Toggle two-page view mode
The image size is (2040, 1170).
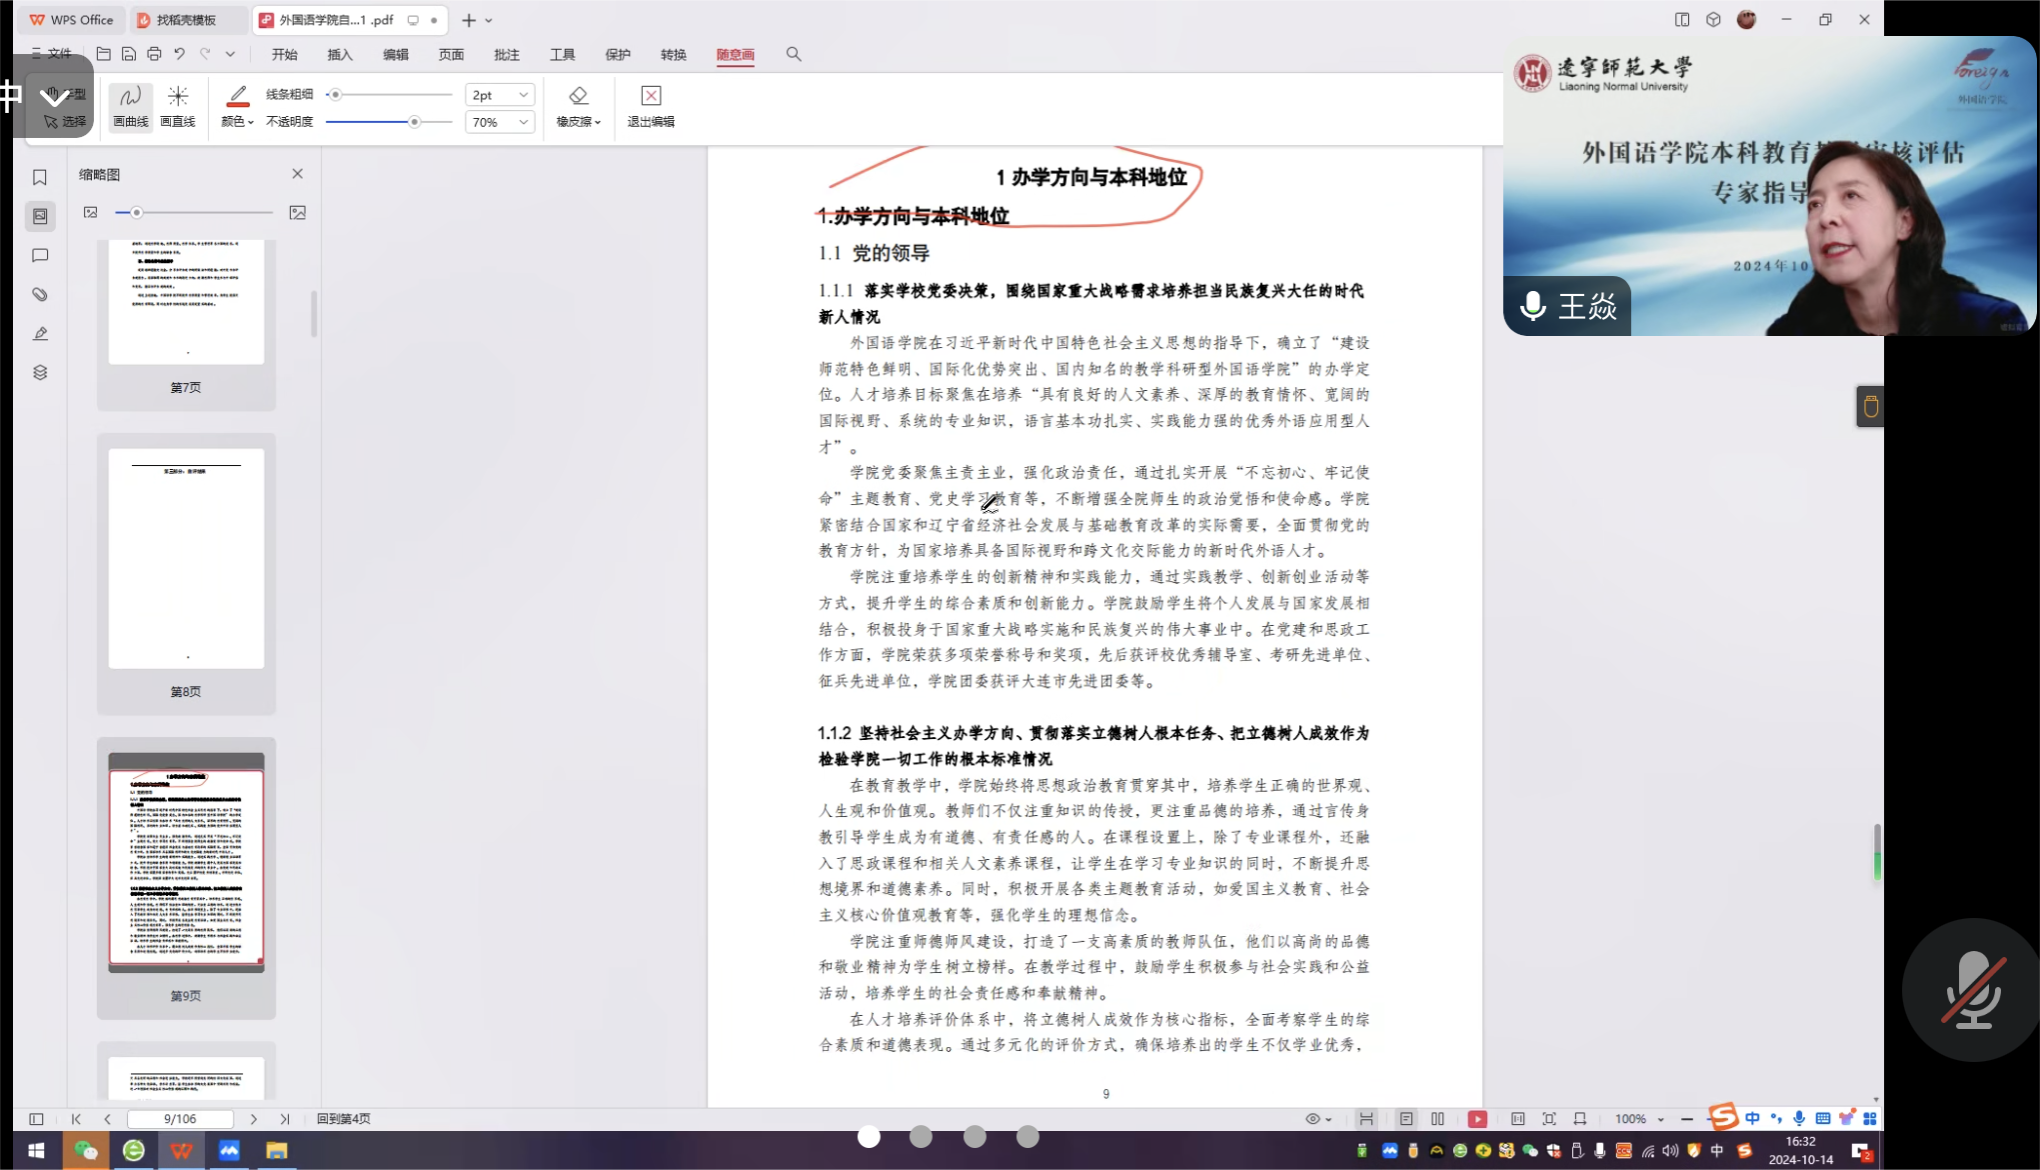tap(1437, 1118)
